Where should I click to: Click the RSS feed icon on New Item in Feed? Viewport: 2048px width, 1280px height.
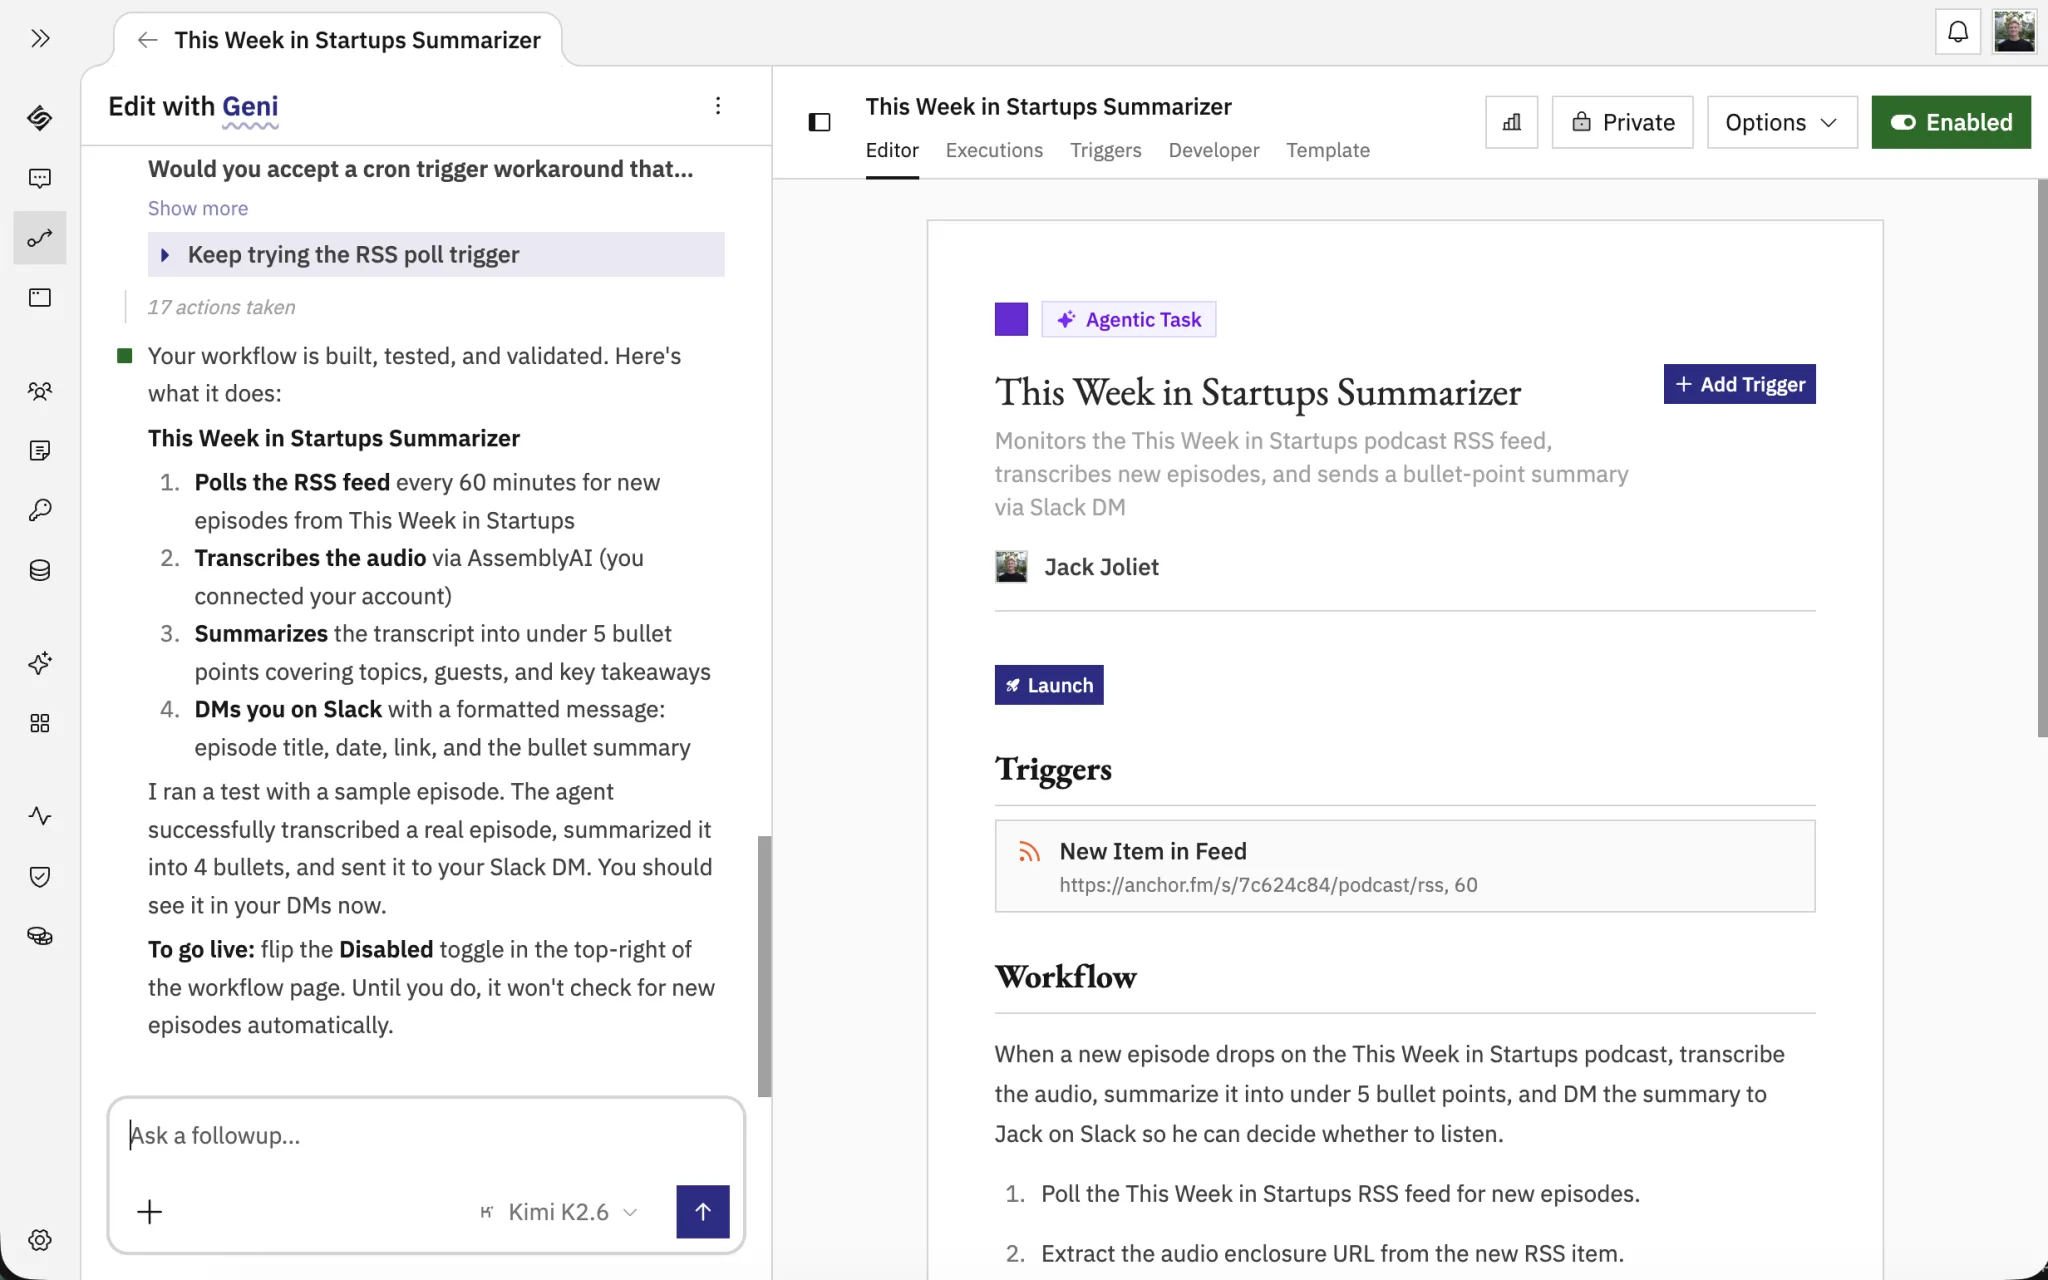(1029, 851)
